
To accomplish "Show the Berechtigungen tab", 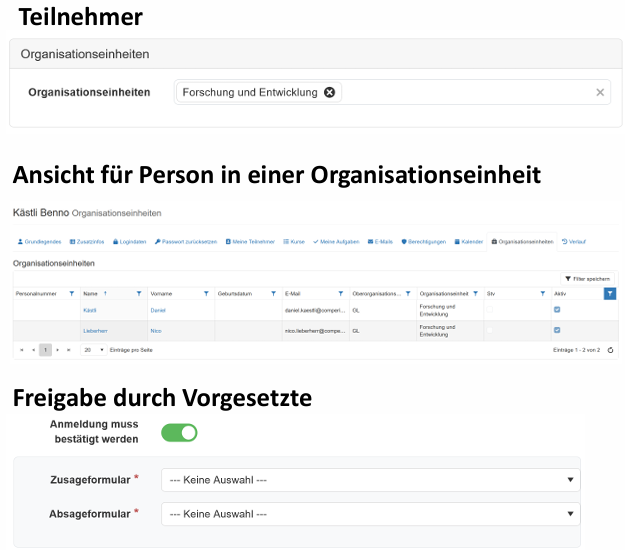I will 423,242.
